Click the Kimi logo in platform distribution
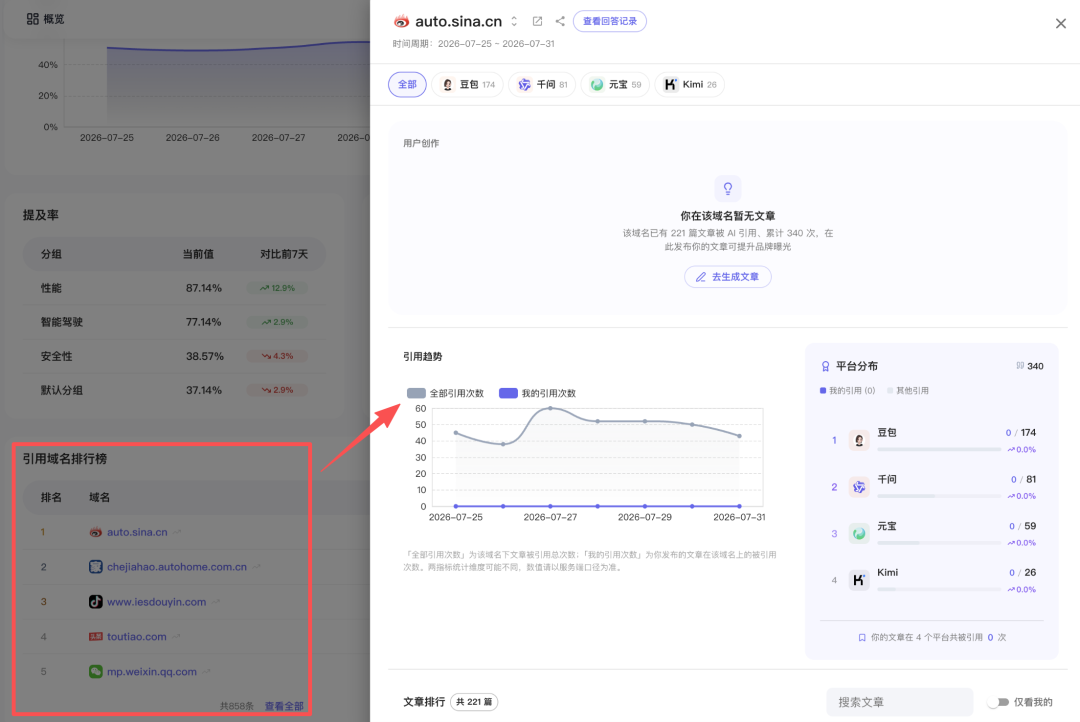The image size is (1080, 722). 858,580
